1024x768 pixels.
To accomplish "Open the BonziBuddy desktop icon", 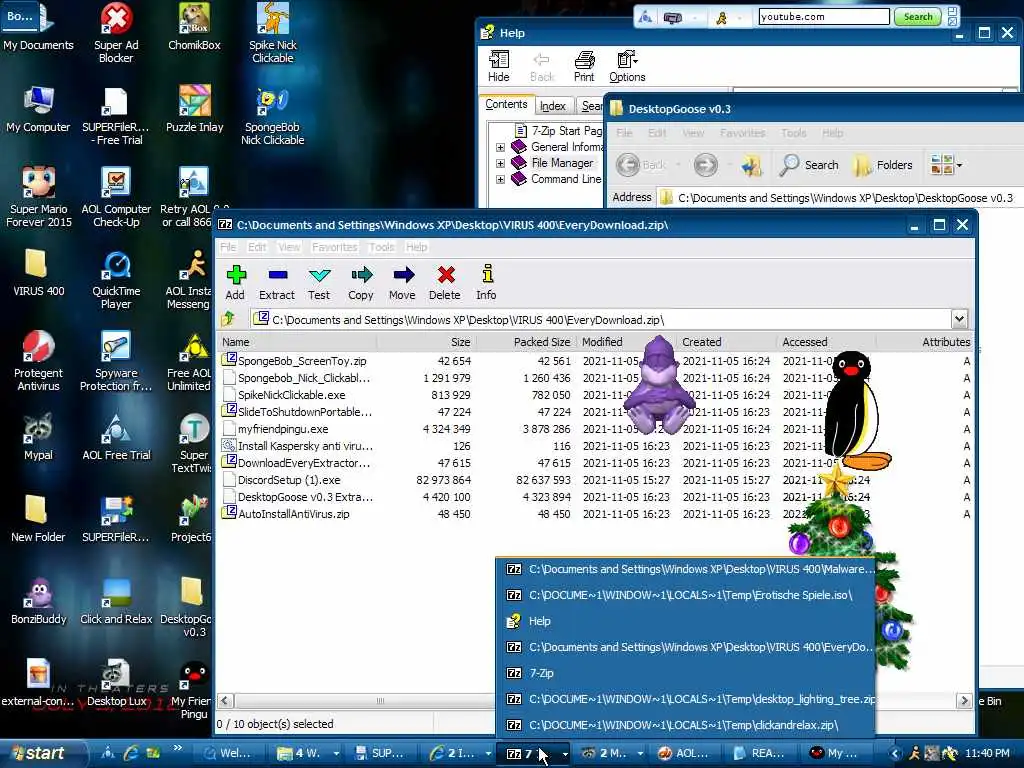I will 39,601.
